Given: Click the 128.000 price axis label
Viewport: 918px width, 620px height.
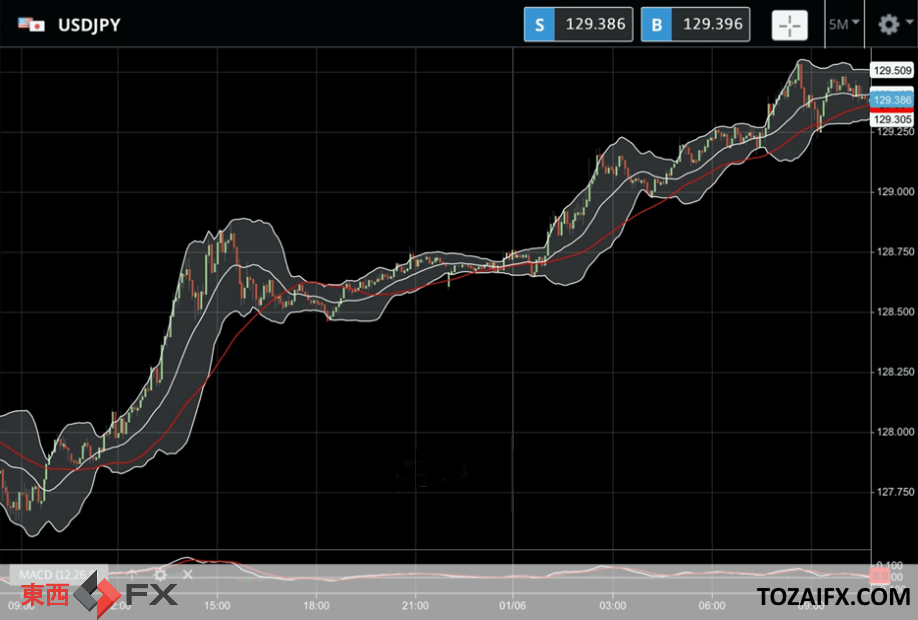Looking at the screenshot, I should [895, 432].
